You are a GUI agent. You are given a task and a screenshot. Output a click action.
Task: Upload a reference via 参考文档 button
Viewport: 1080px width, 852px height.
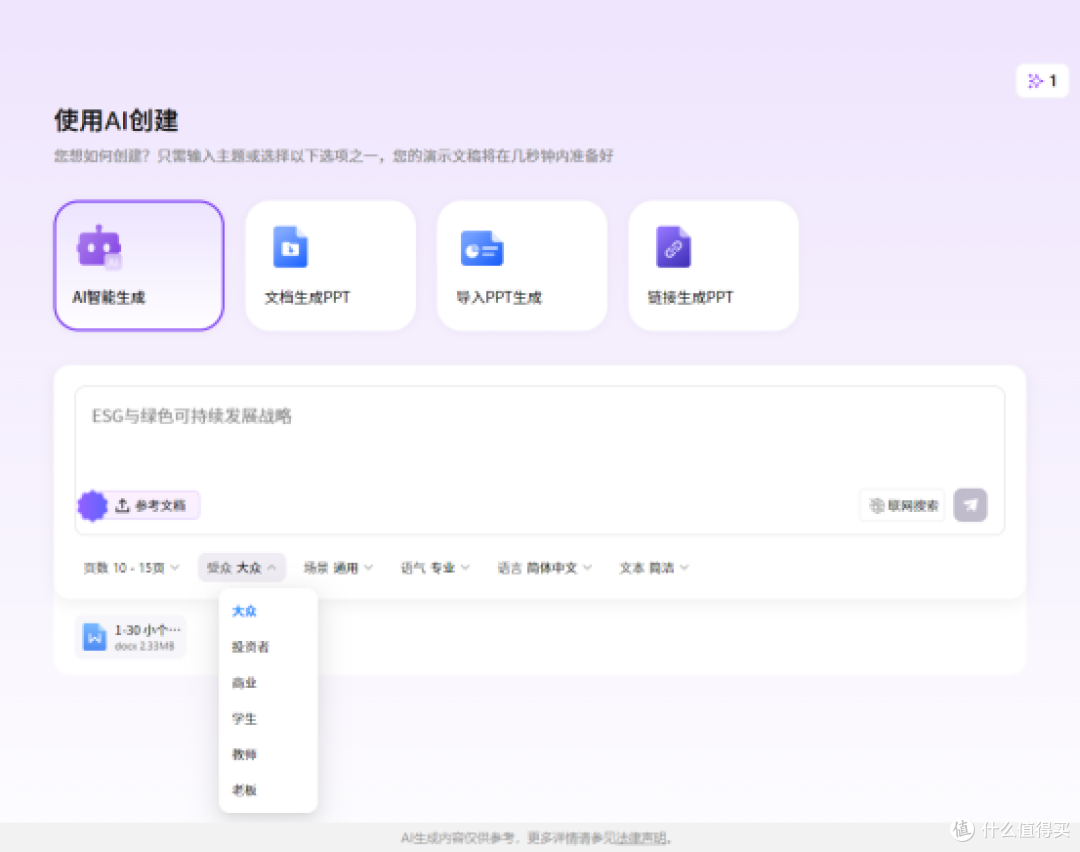point(151,506)
